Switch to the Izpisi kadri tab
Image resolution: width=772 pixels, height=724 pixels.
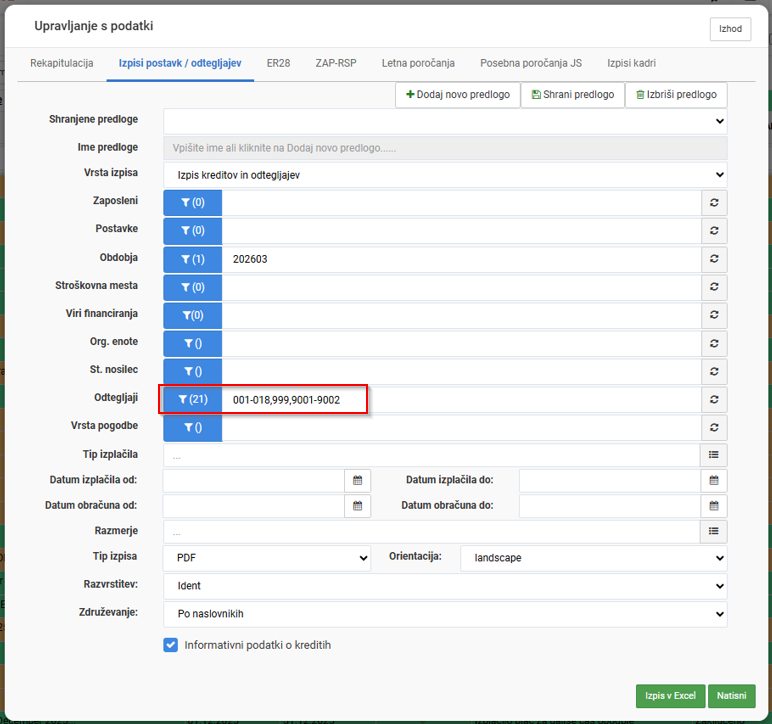(631, 63)
